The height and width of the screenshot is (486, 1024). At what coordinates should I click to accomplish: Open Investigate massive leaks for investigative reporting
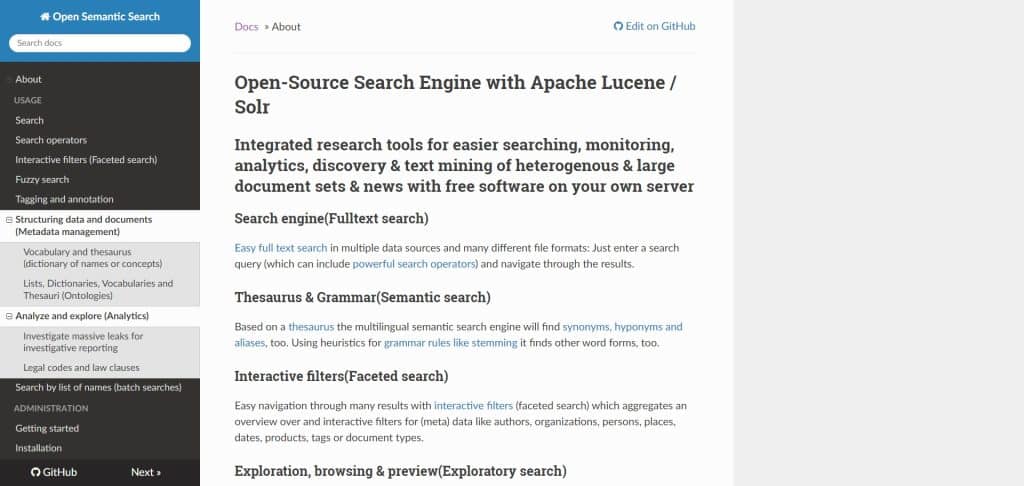click(83, 342)
